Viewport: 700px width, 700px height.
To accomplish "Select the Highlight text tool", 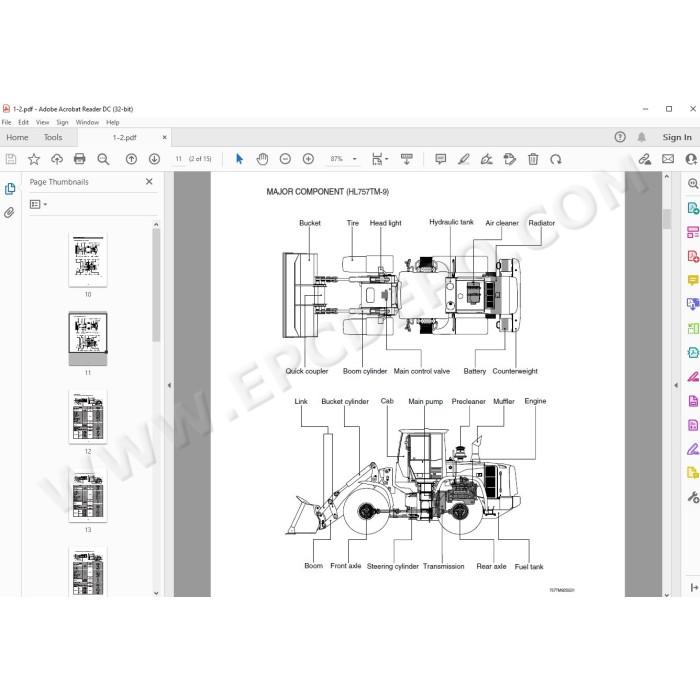I will click(x=464, y=159).
